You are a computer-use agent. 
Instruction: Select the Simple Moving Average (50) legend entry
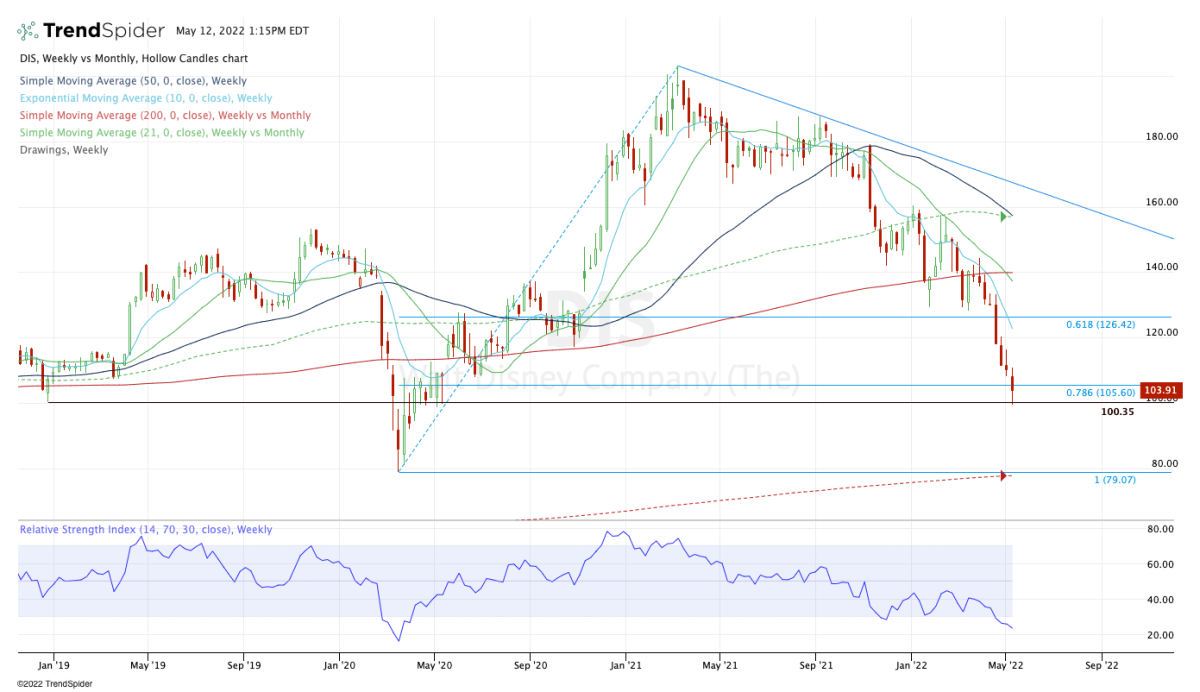point(132,81)
